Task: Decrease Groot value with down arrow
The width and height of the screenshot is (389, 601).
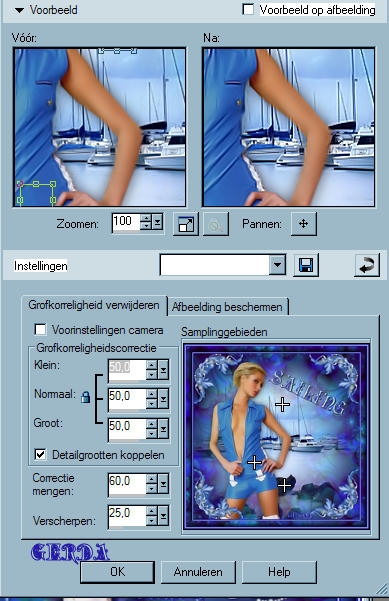Action: click(x=152, y=433)
